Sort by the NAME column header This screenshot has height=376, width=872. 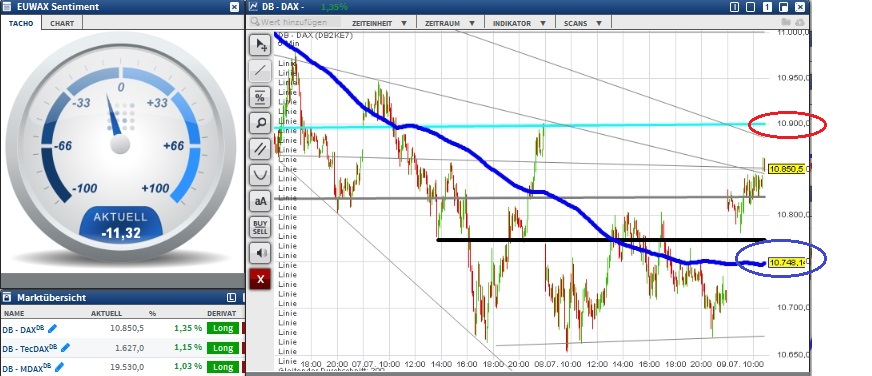[x=14, y=313]
